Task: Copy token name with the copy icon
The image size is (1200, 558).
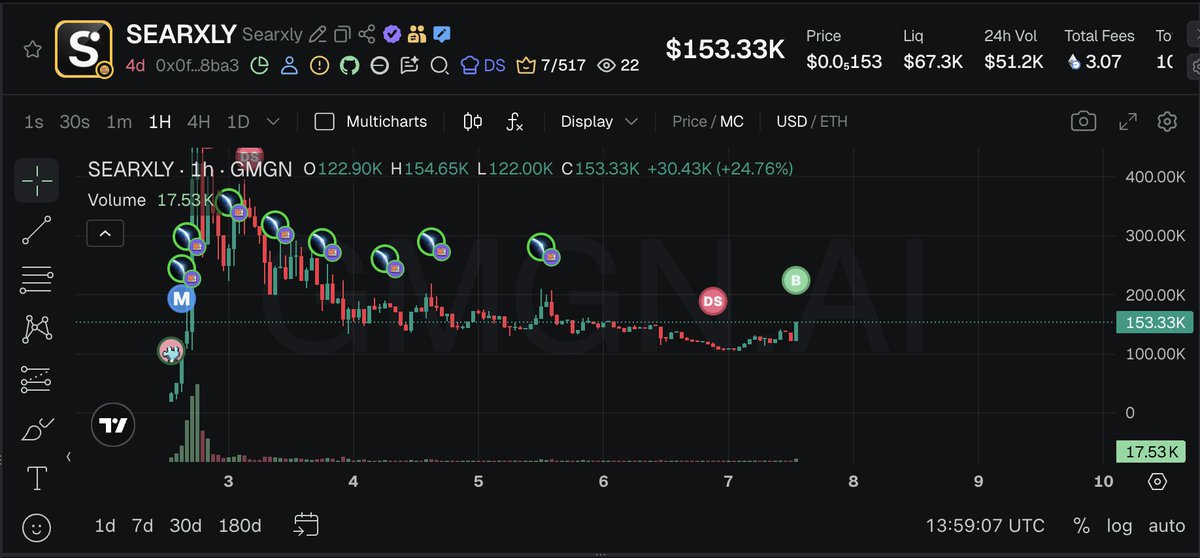Action: 342,34
